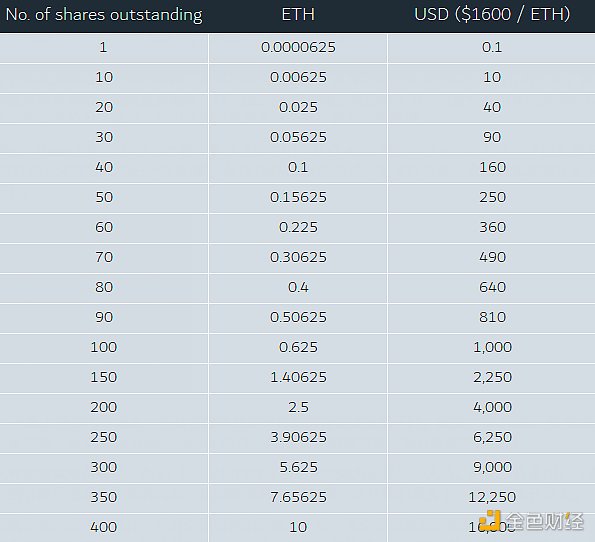The image size is (595, 542).
Task: Click the shares cell showing 200
Action: [104, 408]
